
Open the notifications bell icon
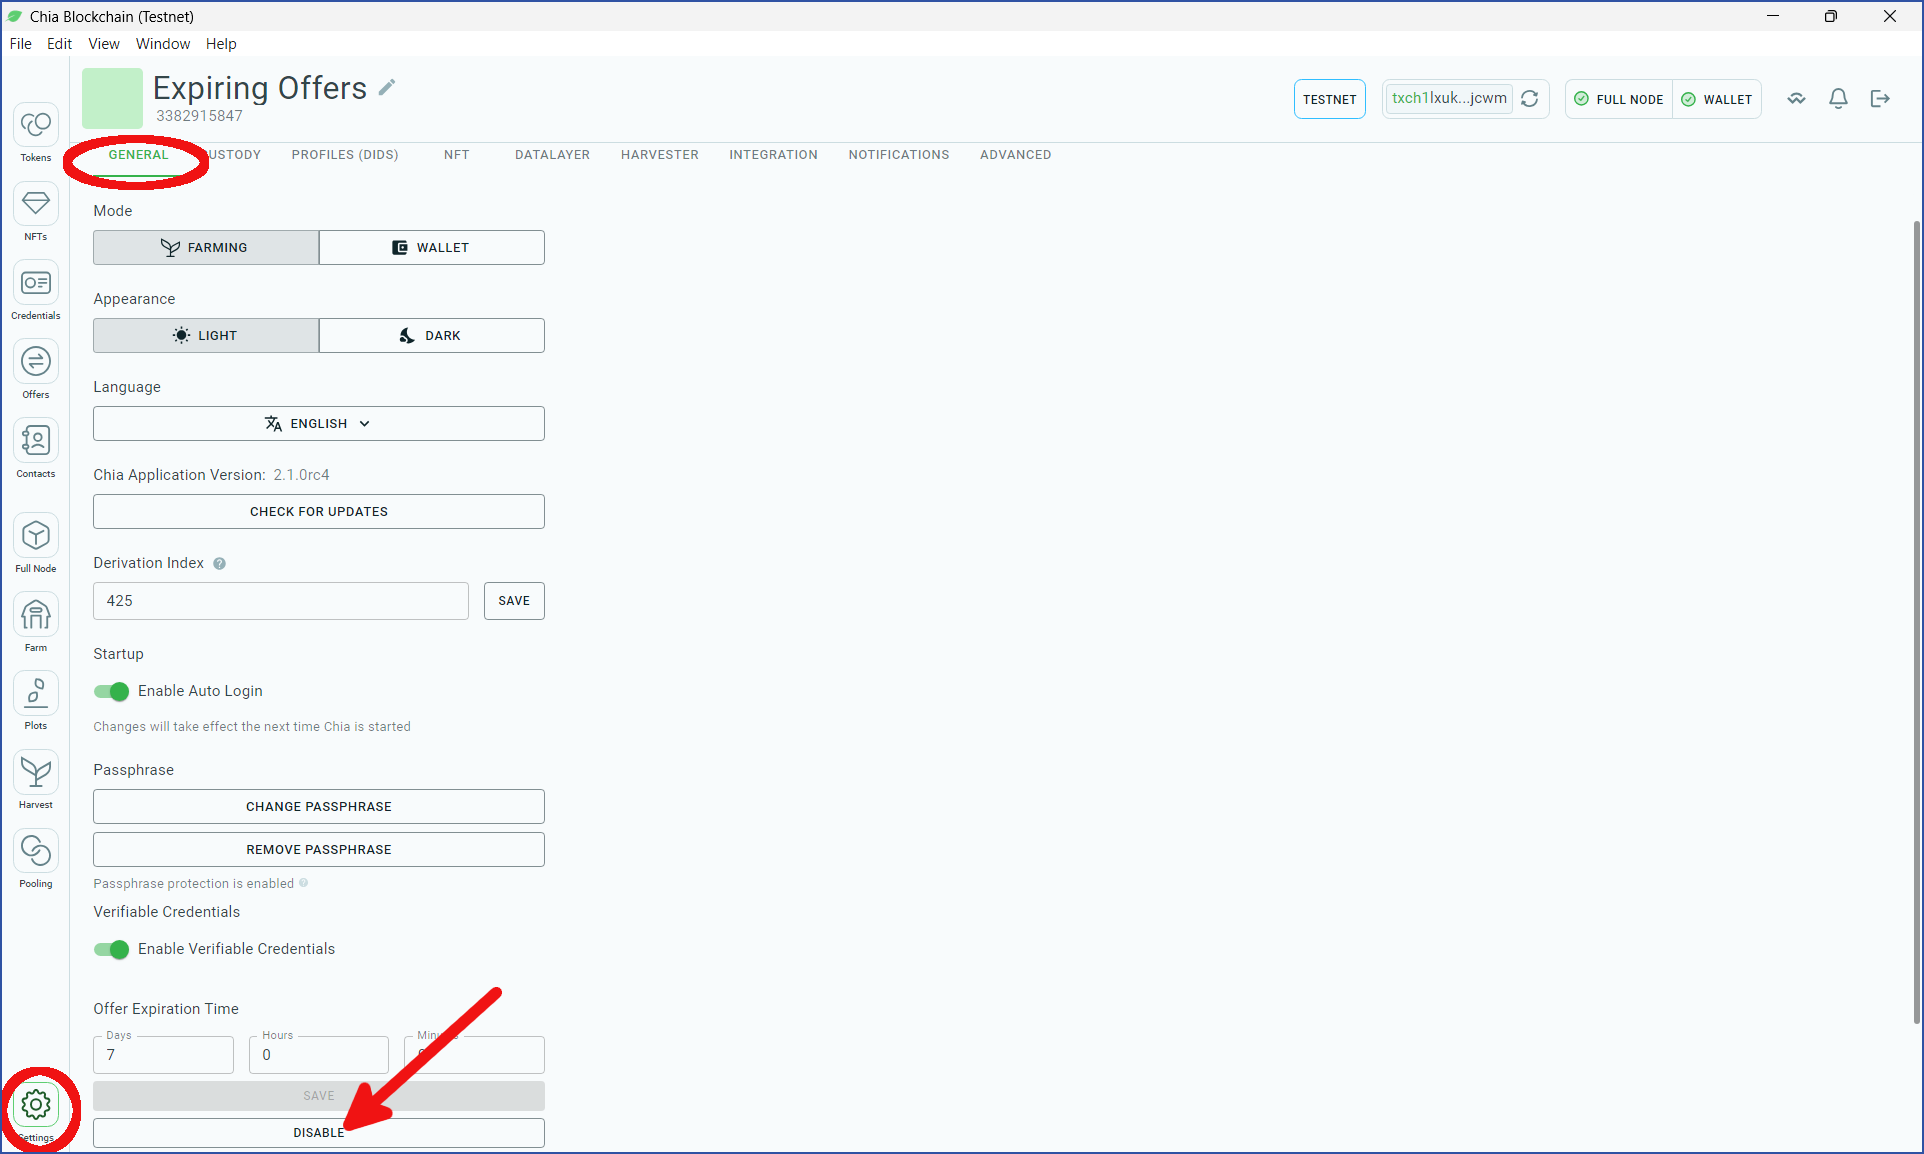tap(1838, 99)
